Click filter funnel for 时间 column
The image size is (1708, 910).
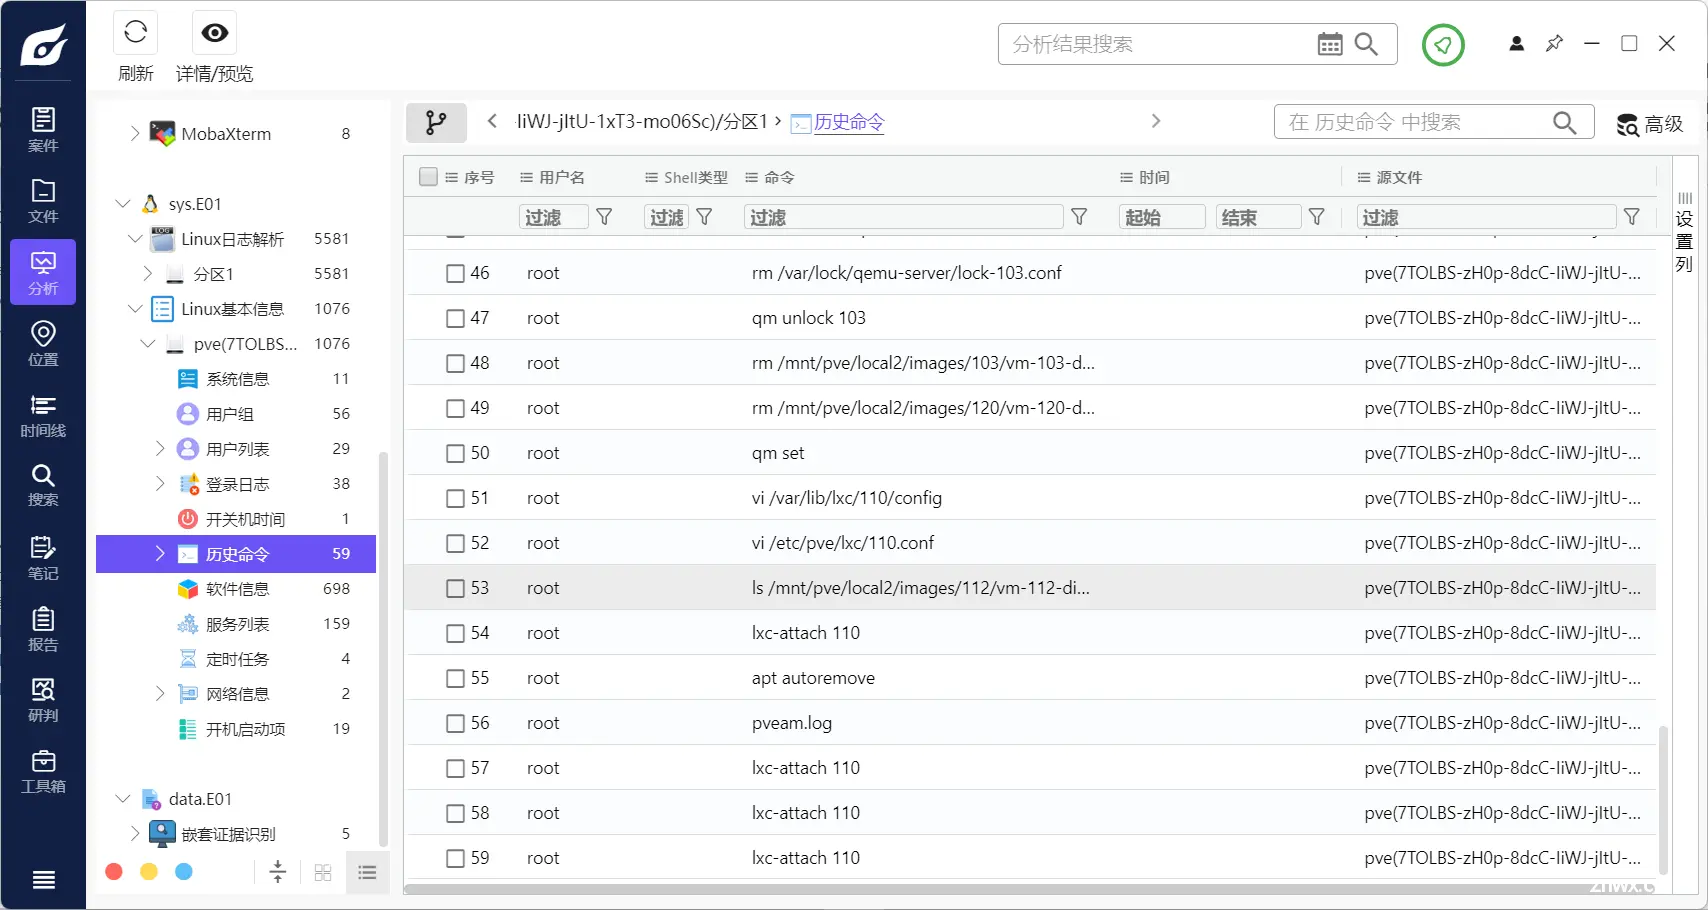click(1317, 217)
